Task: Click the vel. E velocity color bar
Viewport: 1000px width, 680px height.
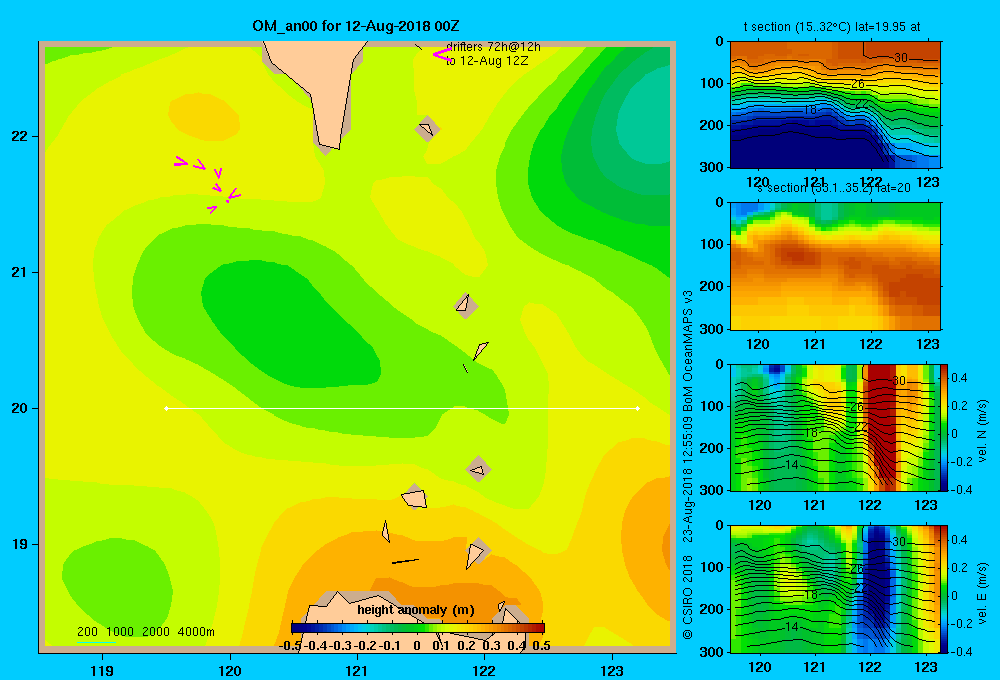Action: click(x=944, y=589)
